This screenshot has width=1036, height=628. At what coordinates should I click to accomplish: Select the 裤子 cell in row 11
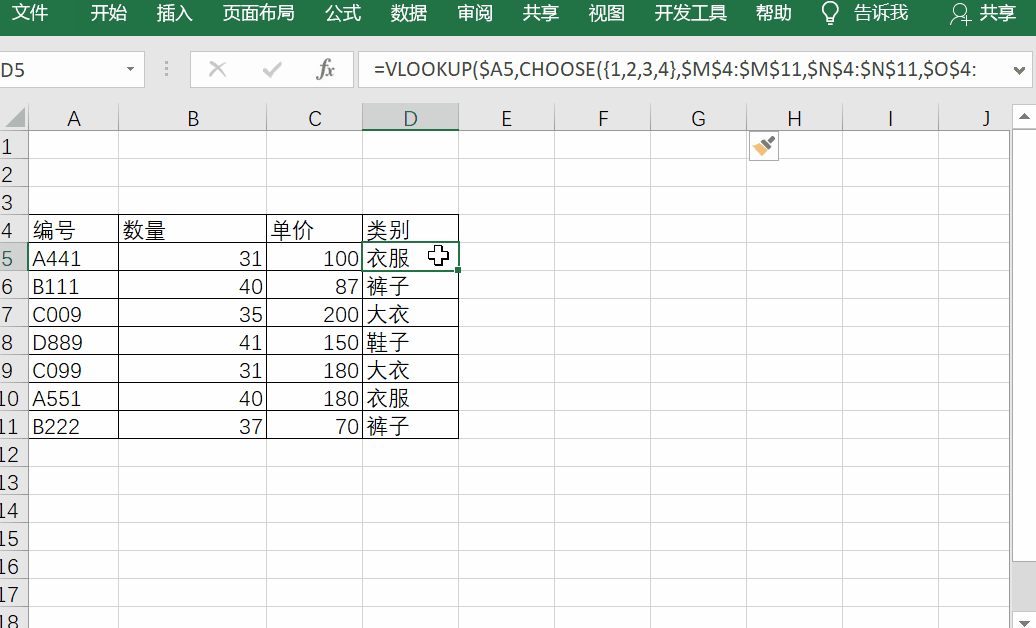pyautogui.click(x=410, y=426)
